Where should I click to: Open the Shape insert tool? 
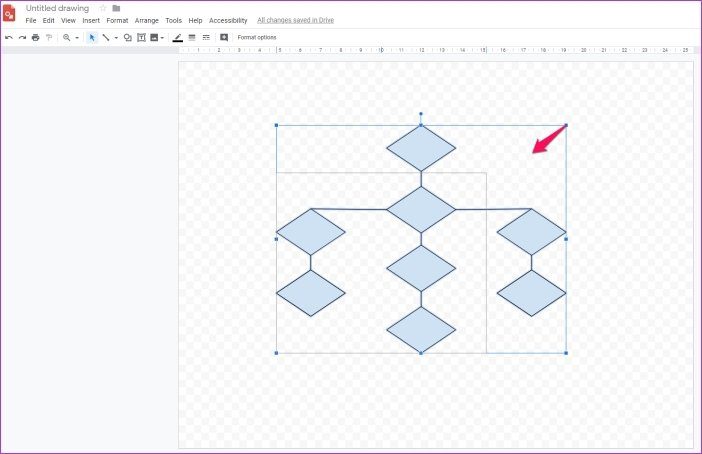128,38
